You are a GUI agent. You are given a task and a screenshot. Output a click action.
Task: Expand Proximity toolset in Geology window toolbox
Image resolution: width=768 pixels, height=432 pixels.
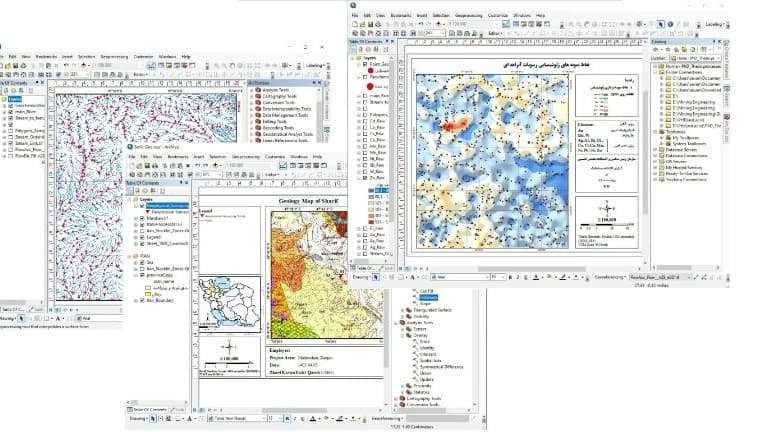[403, 386]
